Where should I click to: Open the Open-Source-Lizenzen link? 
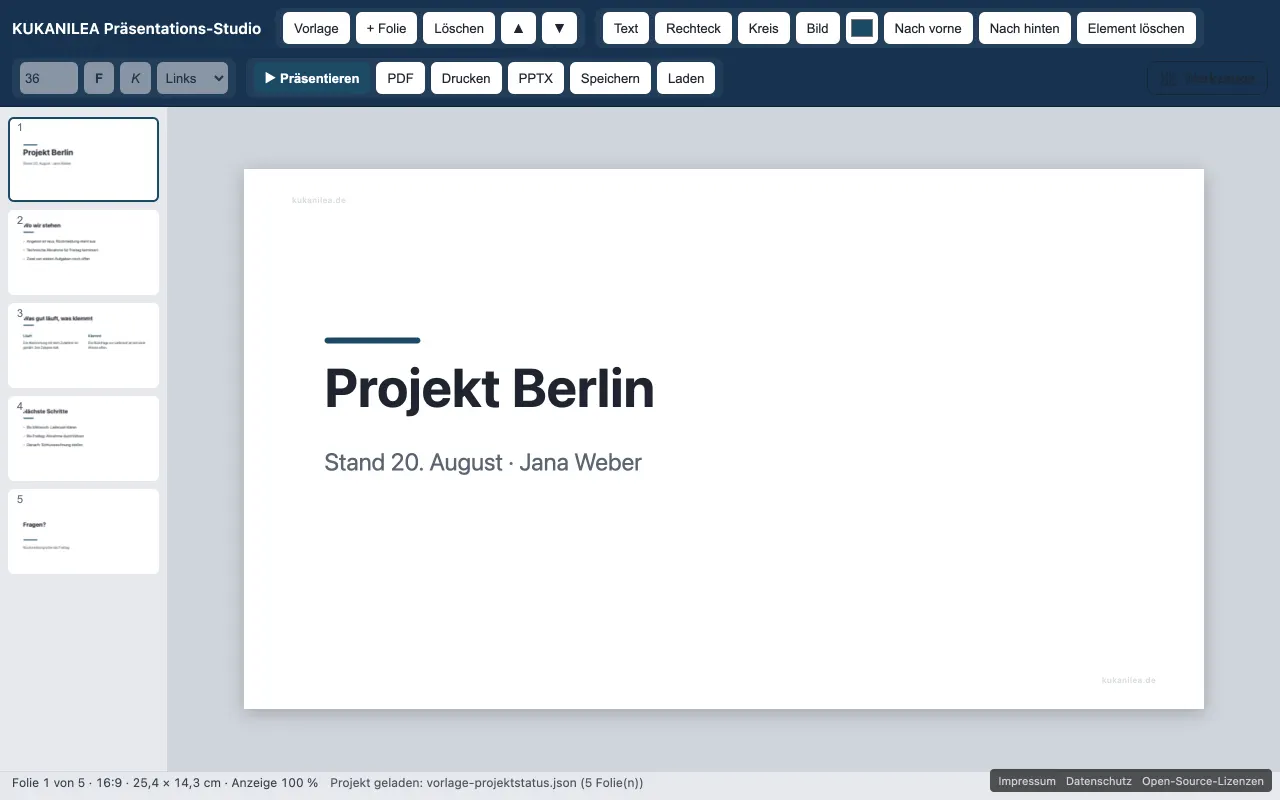point(1204,782)
